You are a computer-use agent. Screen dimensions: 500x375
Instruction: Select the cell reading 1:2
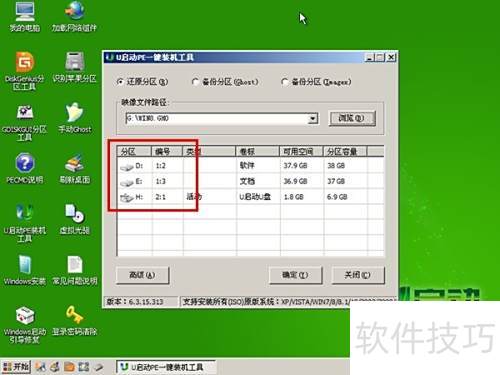pos(161,166)
